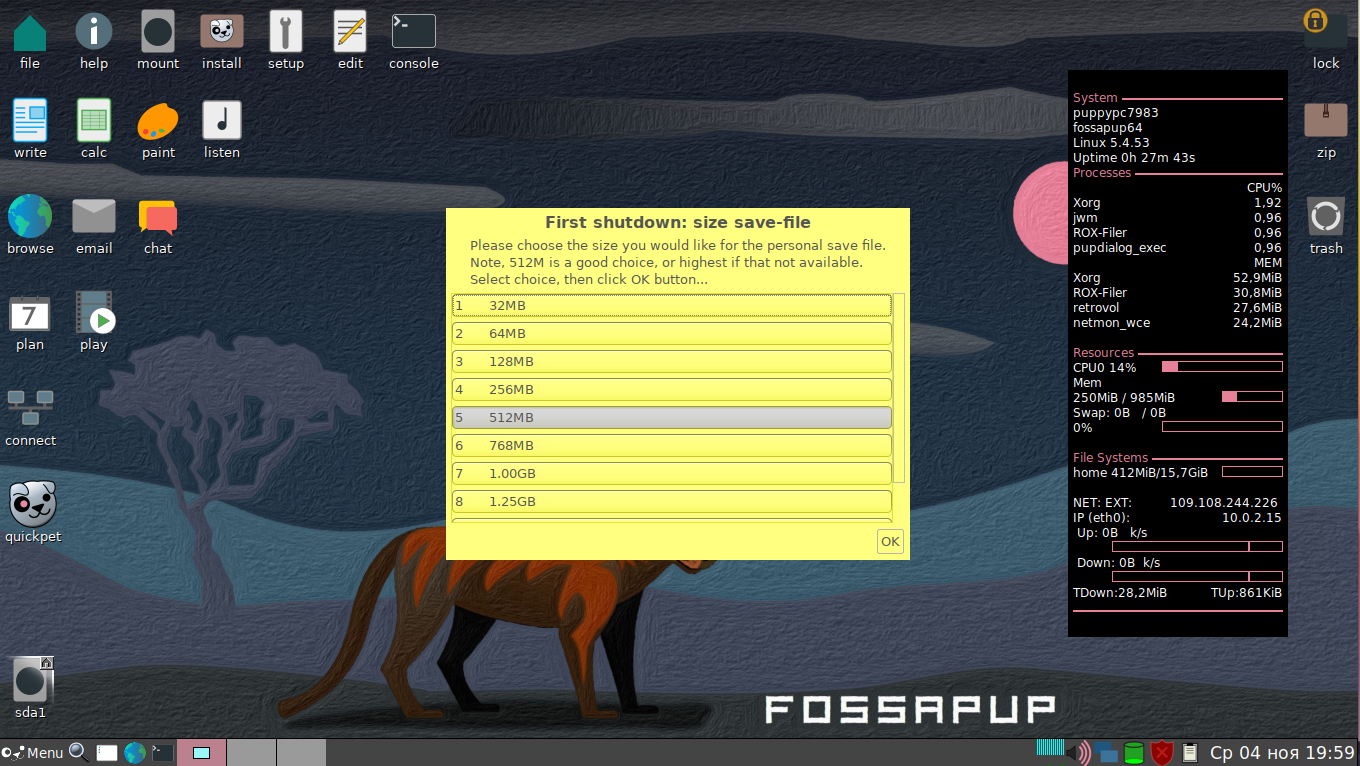This screenshot has height=766, width=1360.
Task: Launch the play media player icon
Action: coord(94,312)
